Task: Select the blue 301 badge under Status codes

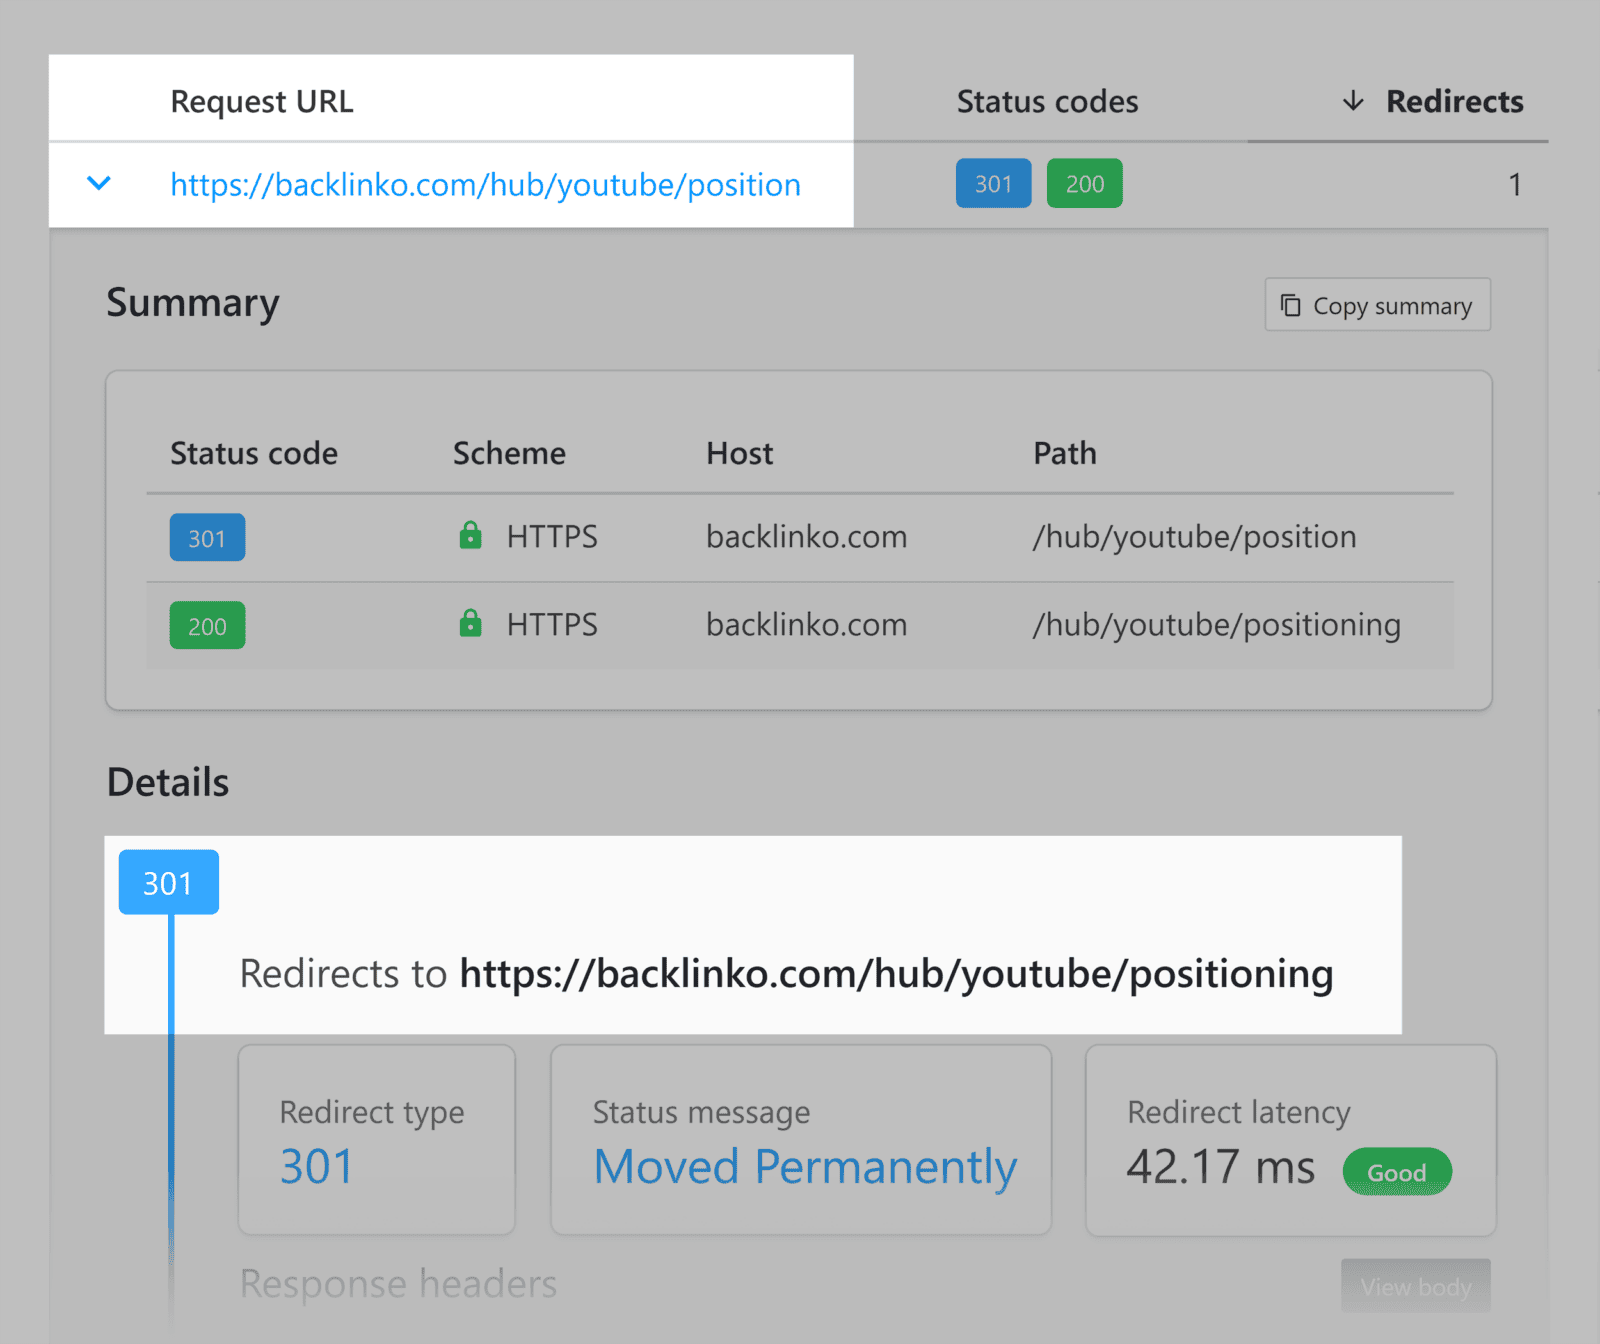Action: pos(993,183)
